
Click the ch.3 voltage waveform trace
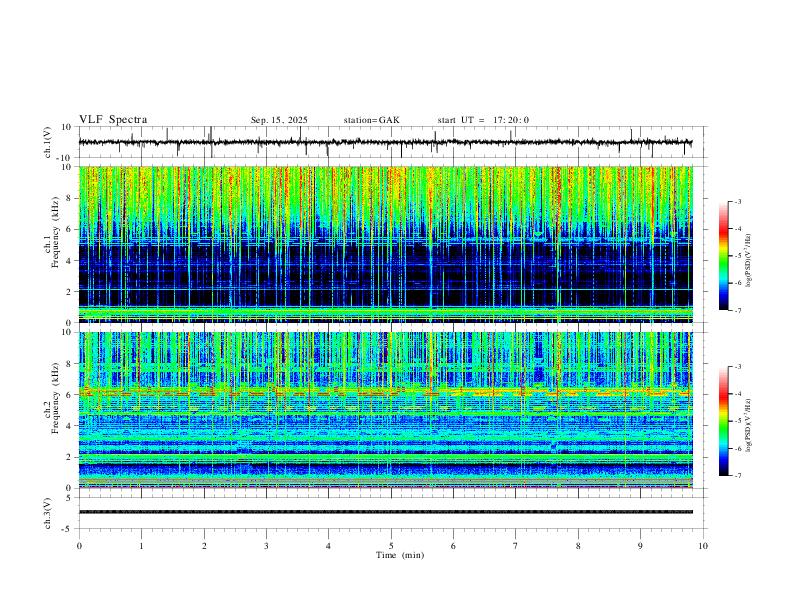pyautogui.click(x=385, y=512)
